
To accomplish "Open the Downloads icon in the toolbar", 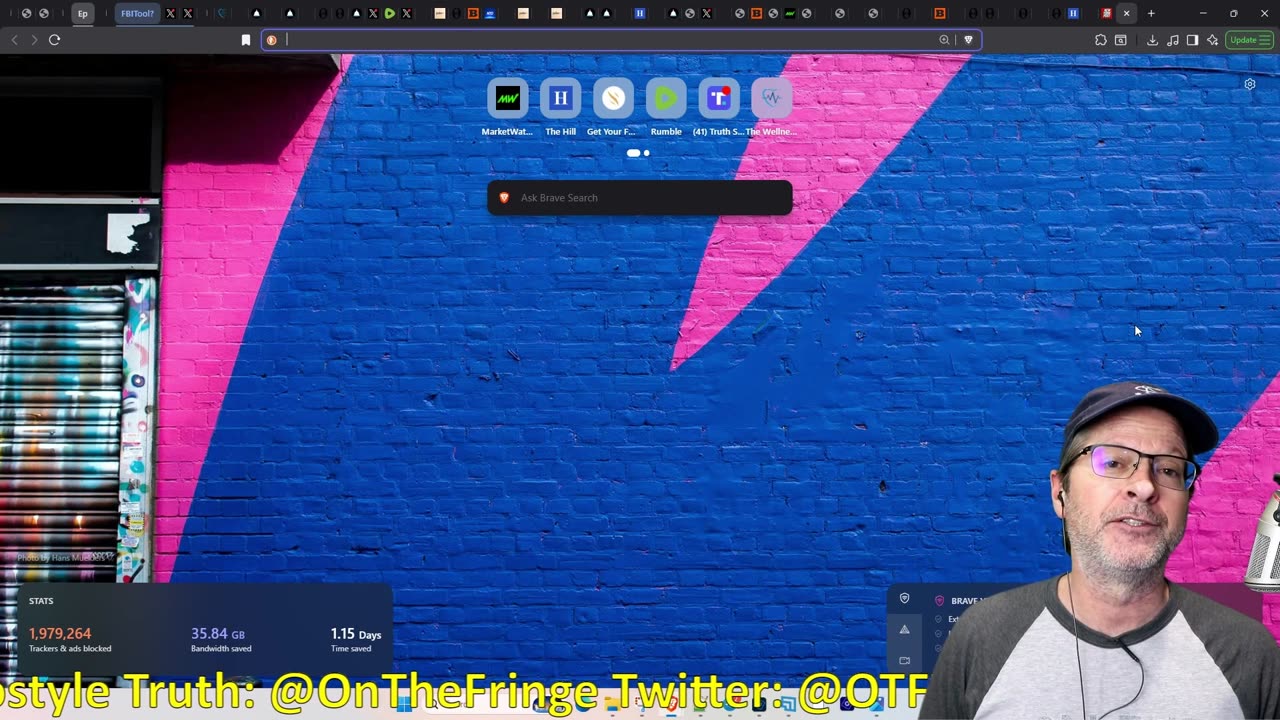I will click(1152, 40).
